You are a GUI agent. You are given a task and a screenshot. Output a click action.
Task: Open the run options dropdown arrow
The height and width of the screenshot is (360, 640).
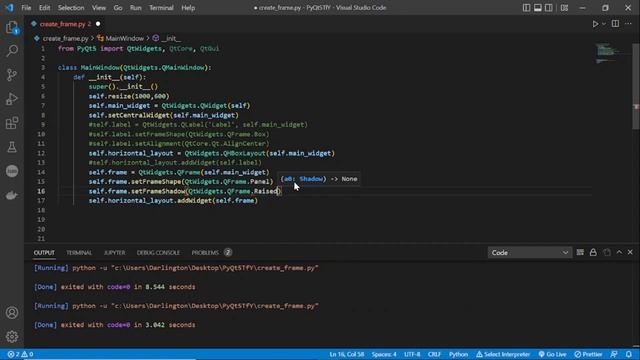click(604, 24)
